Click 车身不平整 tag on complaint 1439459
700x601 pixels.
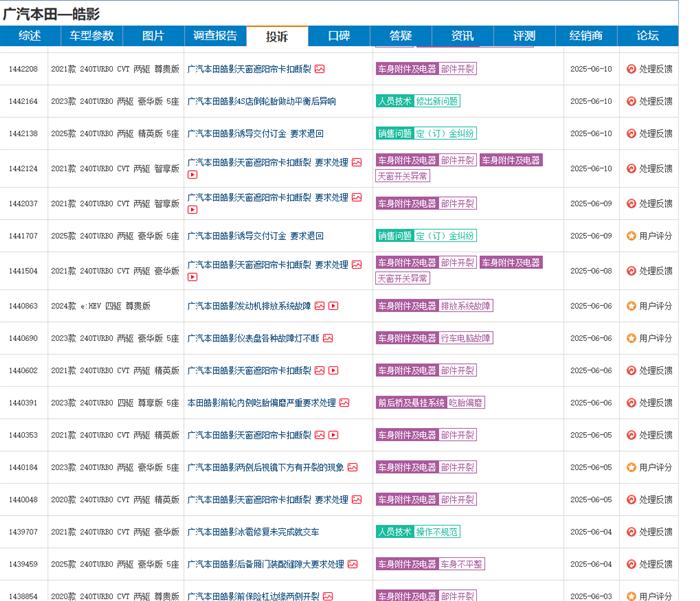[x=462, y=564]
